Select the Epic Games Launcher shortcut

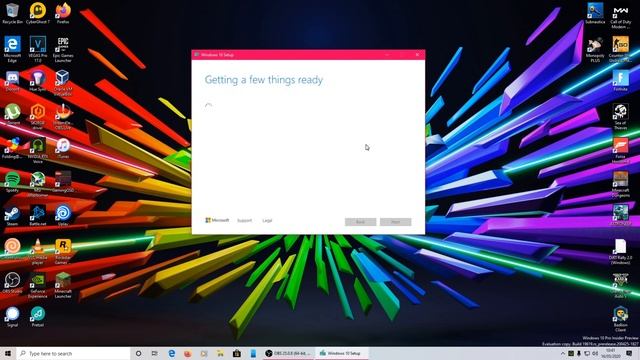(x=63, y=49)
